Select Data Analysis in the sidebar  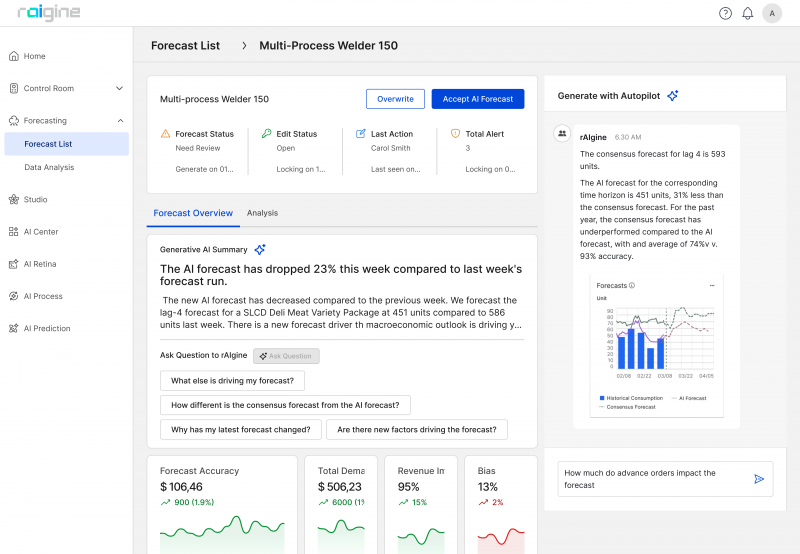coord(49,167)
